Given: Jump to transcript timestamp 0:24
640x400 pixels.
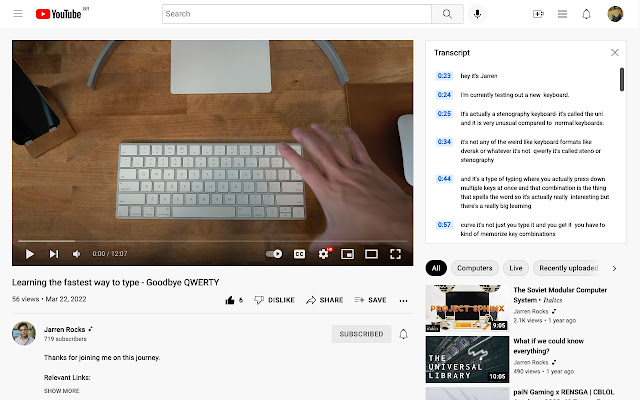Looking at the screenshot, I should [x=444, y=95].
